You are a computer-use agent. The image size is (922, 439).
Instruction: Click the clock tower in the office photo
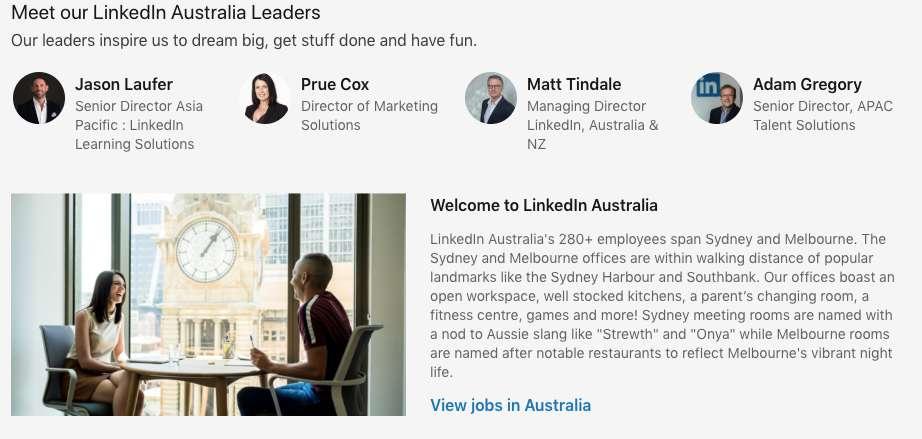click(207, 250)
